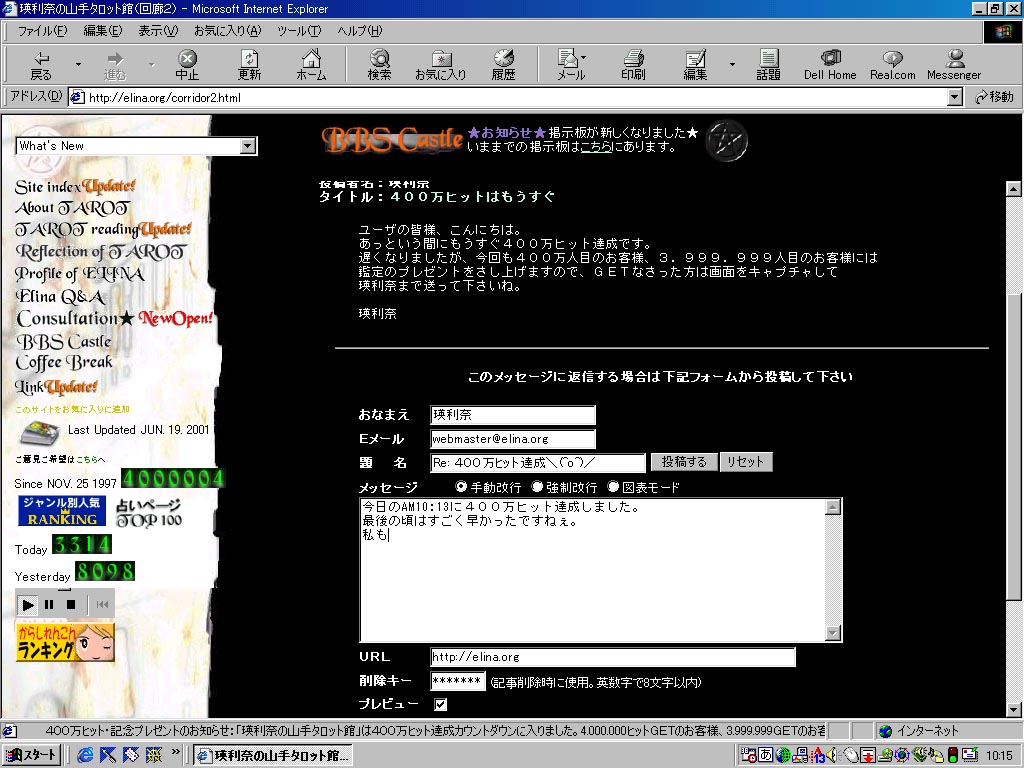1024x768 pixels.
Task: Open the address bar dropdown arrow
Action: click(954, 98)
